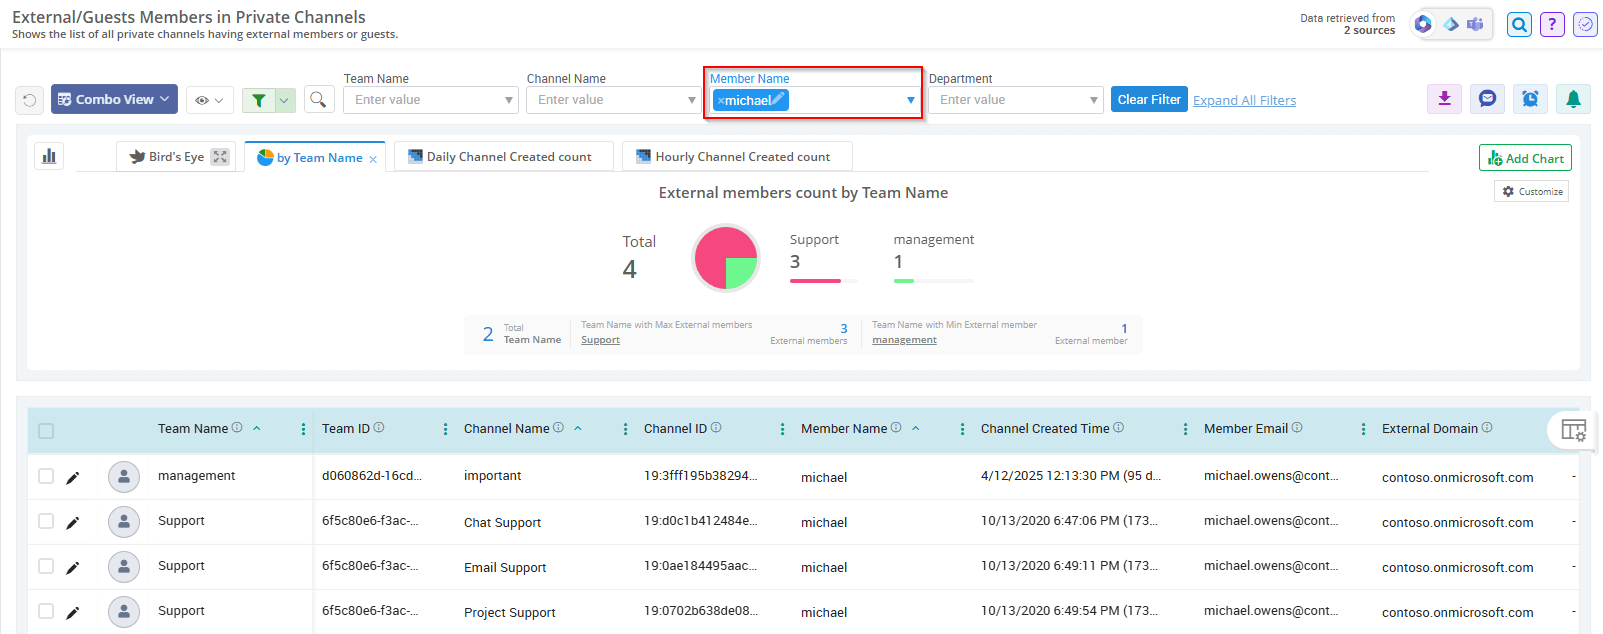Open the Hourly Channel Created count tab
The width and height of the screenshot is (1603, 634).
pos(735,157)
